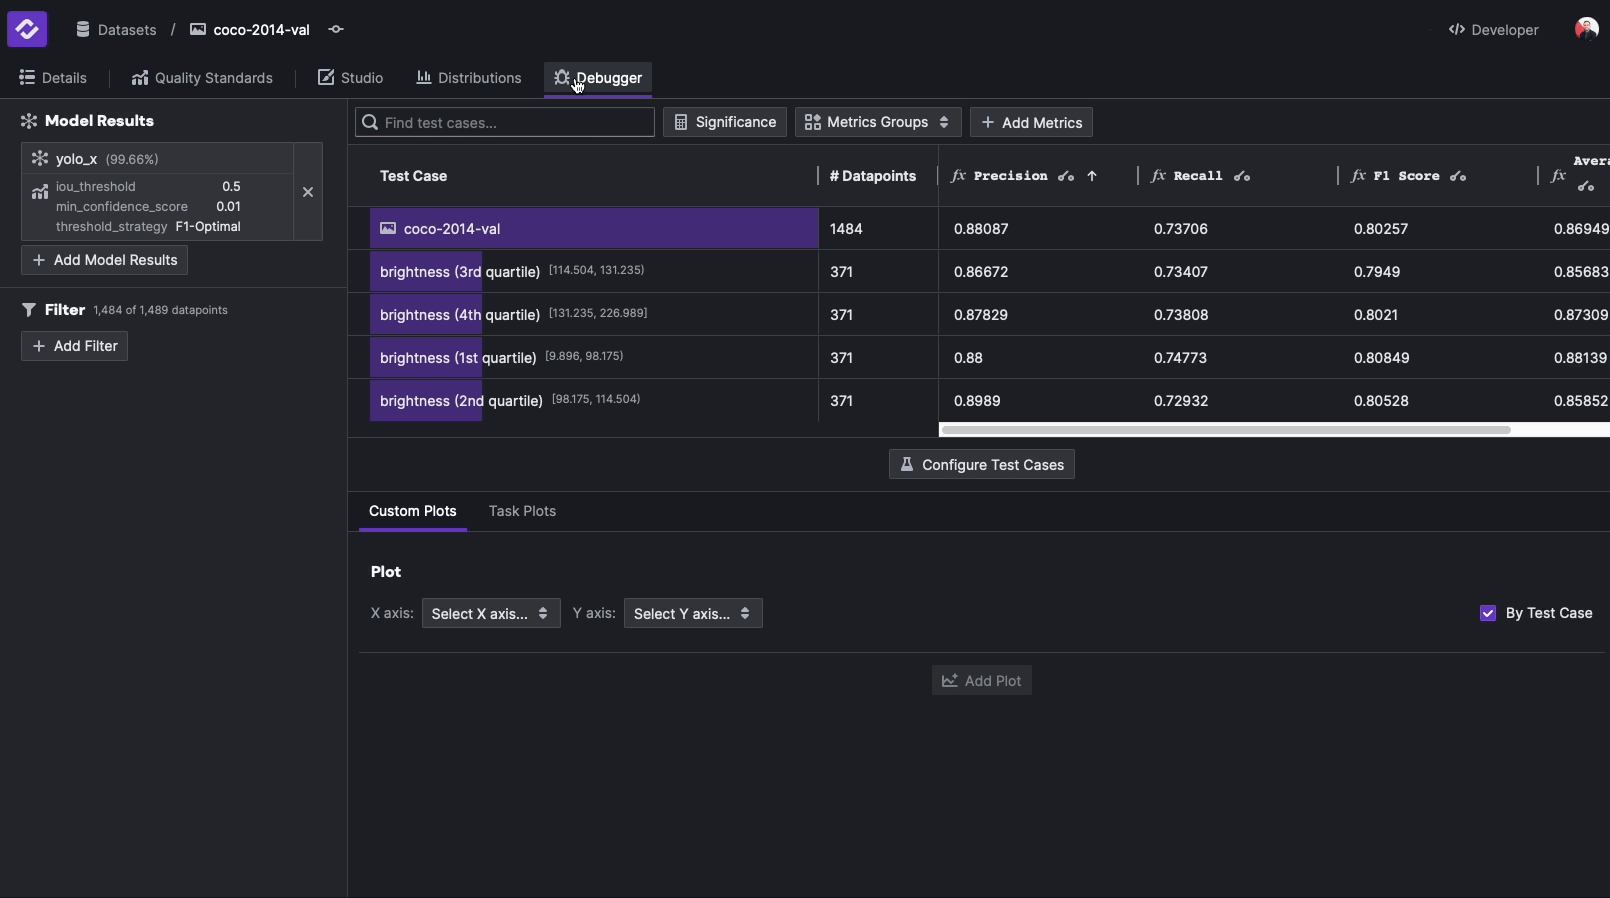The image size is (1610, 898).
Task: Click the F1 Score column settings icon
Action: point(1458,177)
